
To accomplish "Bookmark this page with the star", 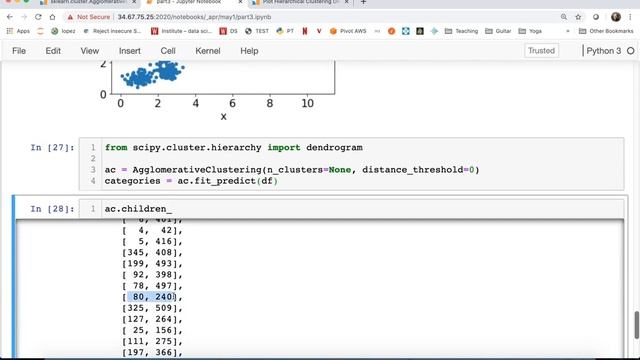I will (578, 17).
